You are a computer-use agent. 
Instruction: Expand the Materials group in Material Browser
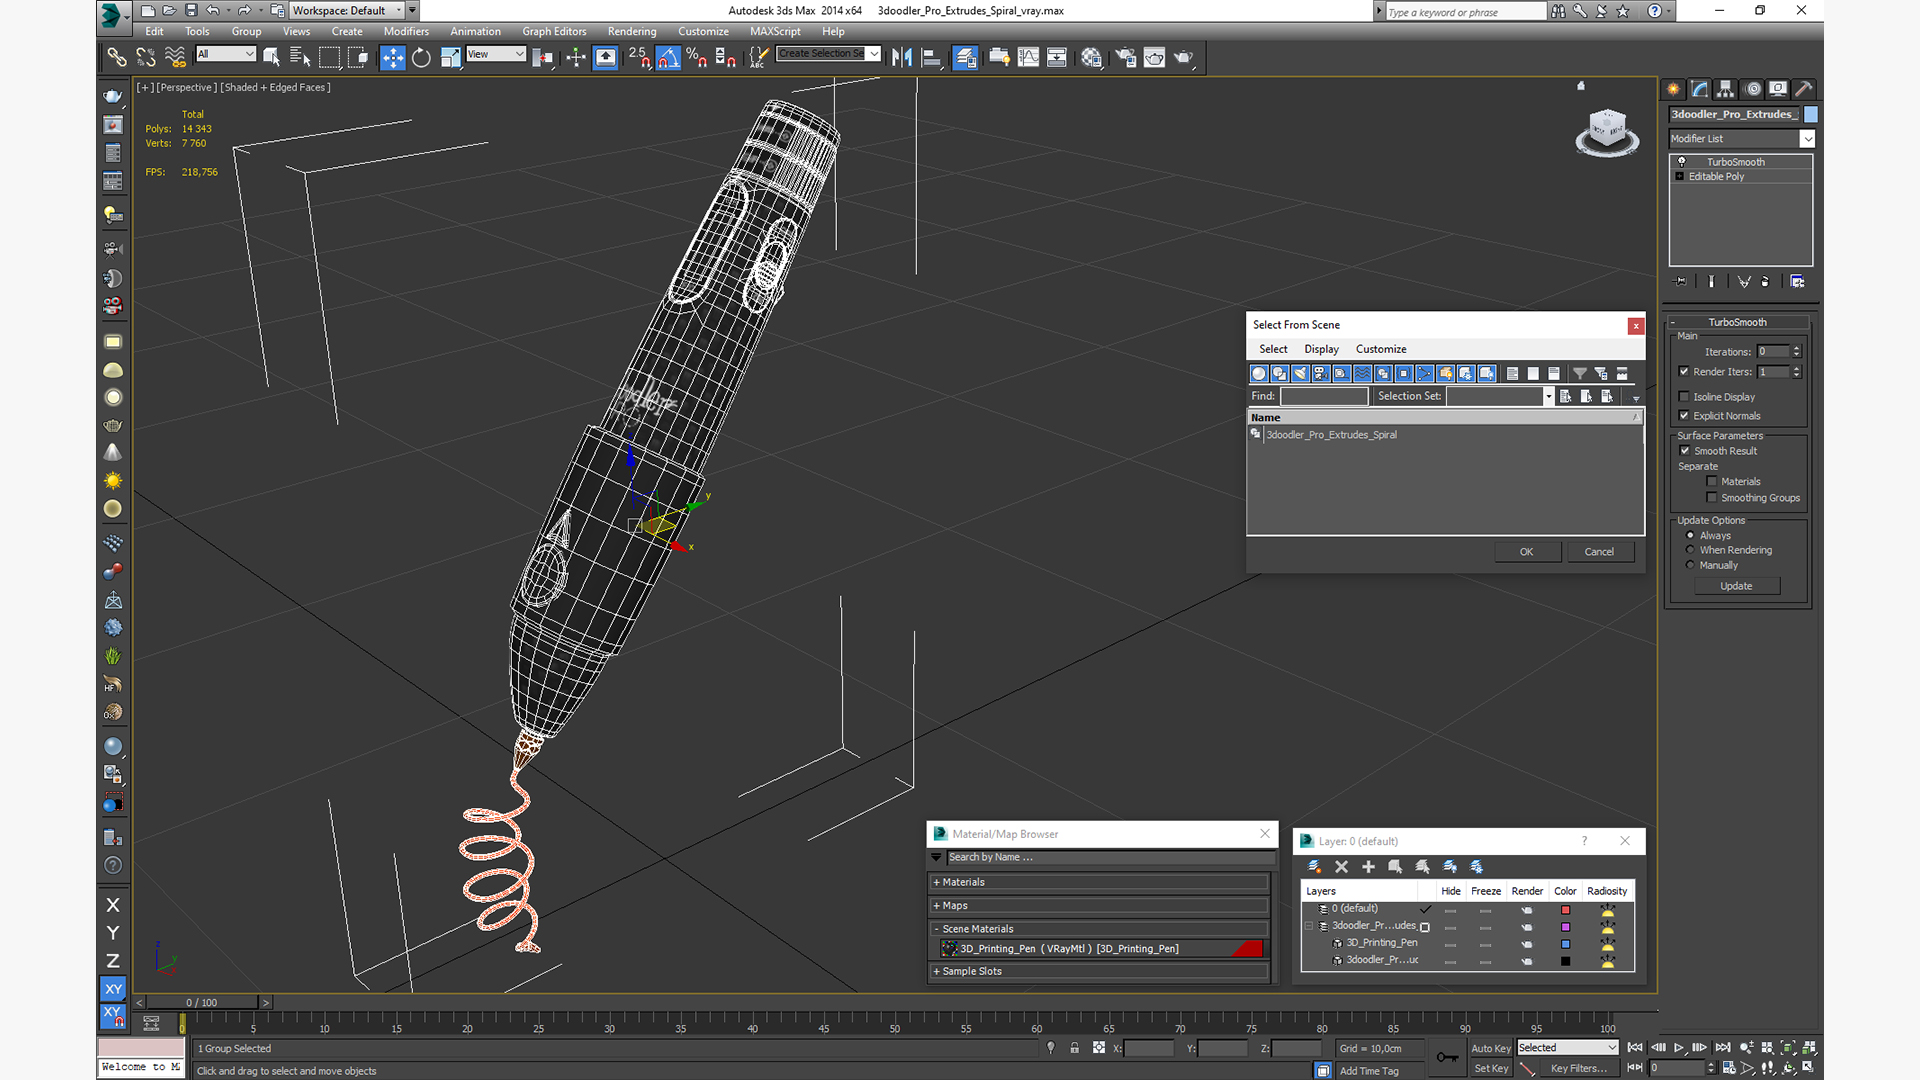(x=1099, y=882)
